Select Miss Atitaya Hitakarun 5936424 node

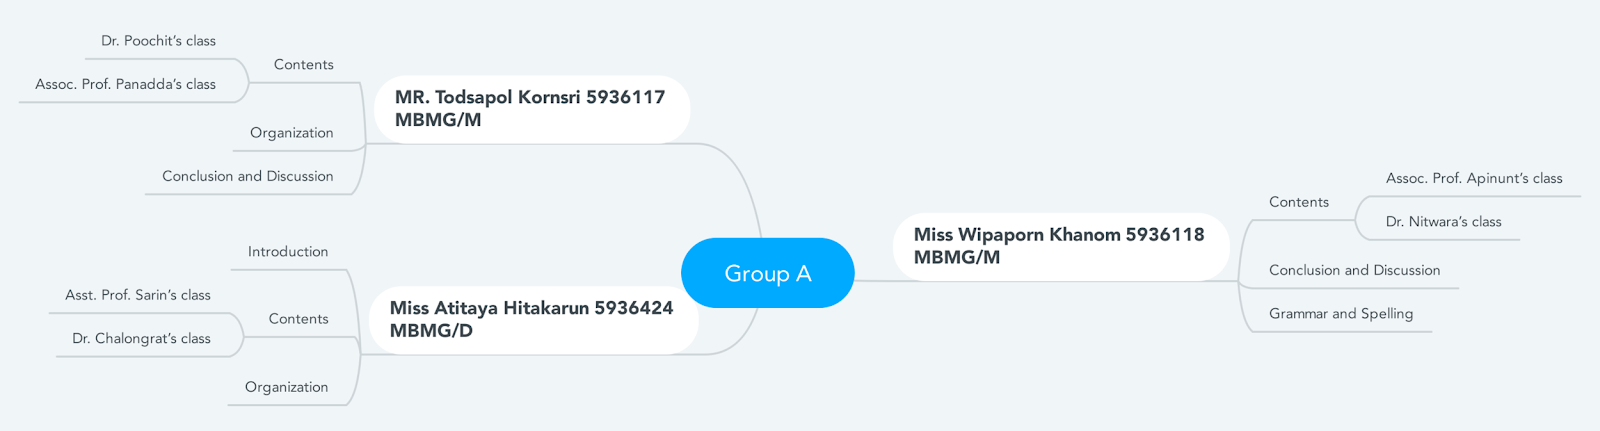533,320
